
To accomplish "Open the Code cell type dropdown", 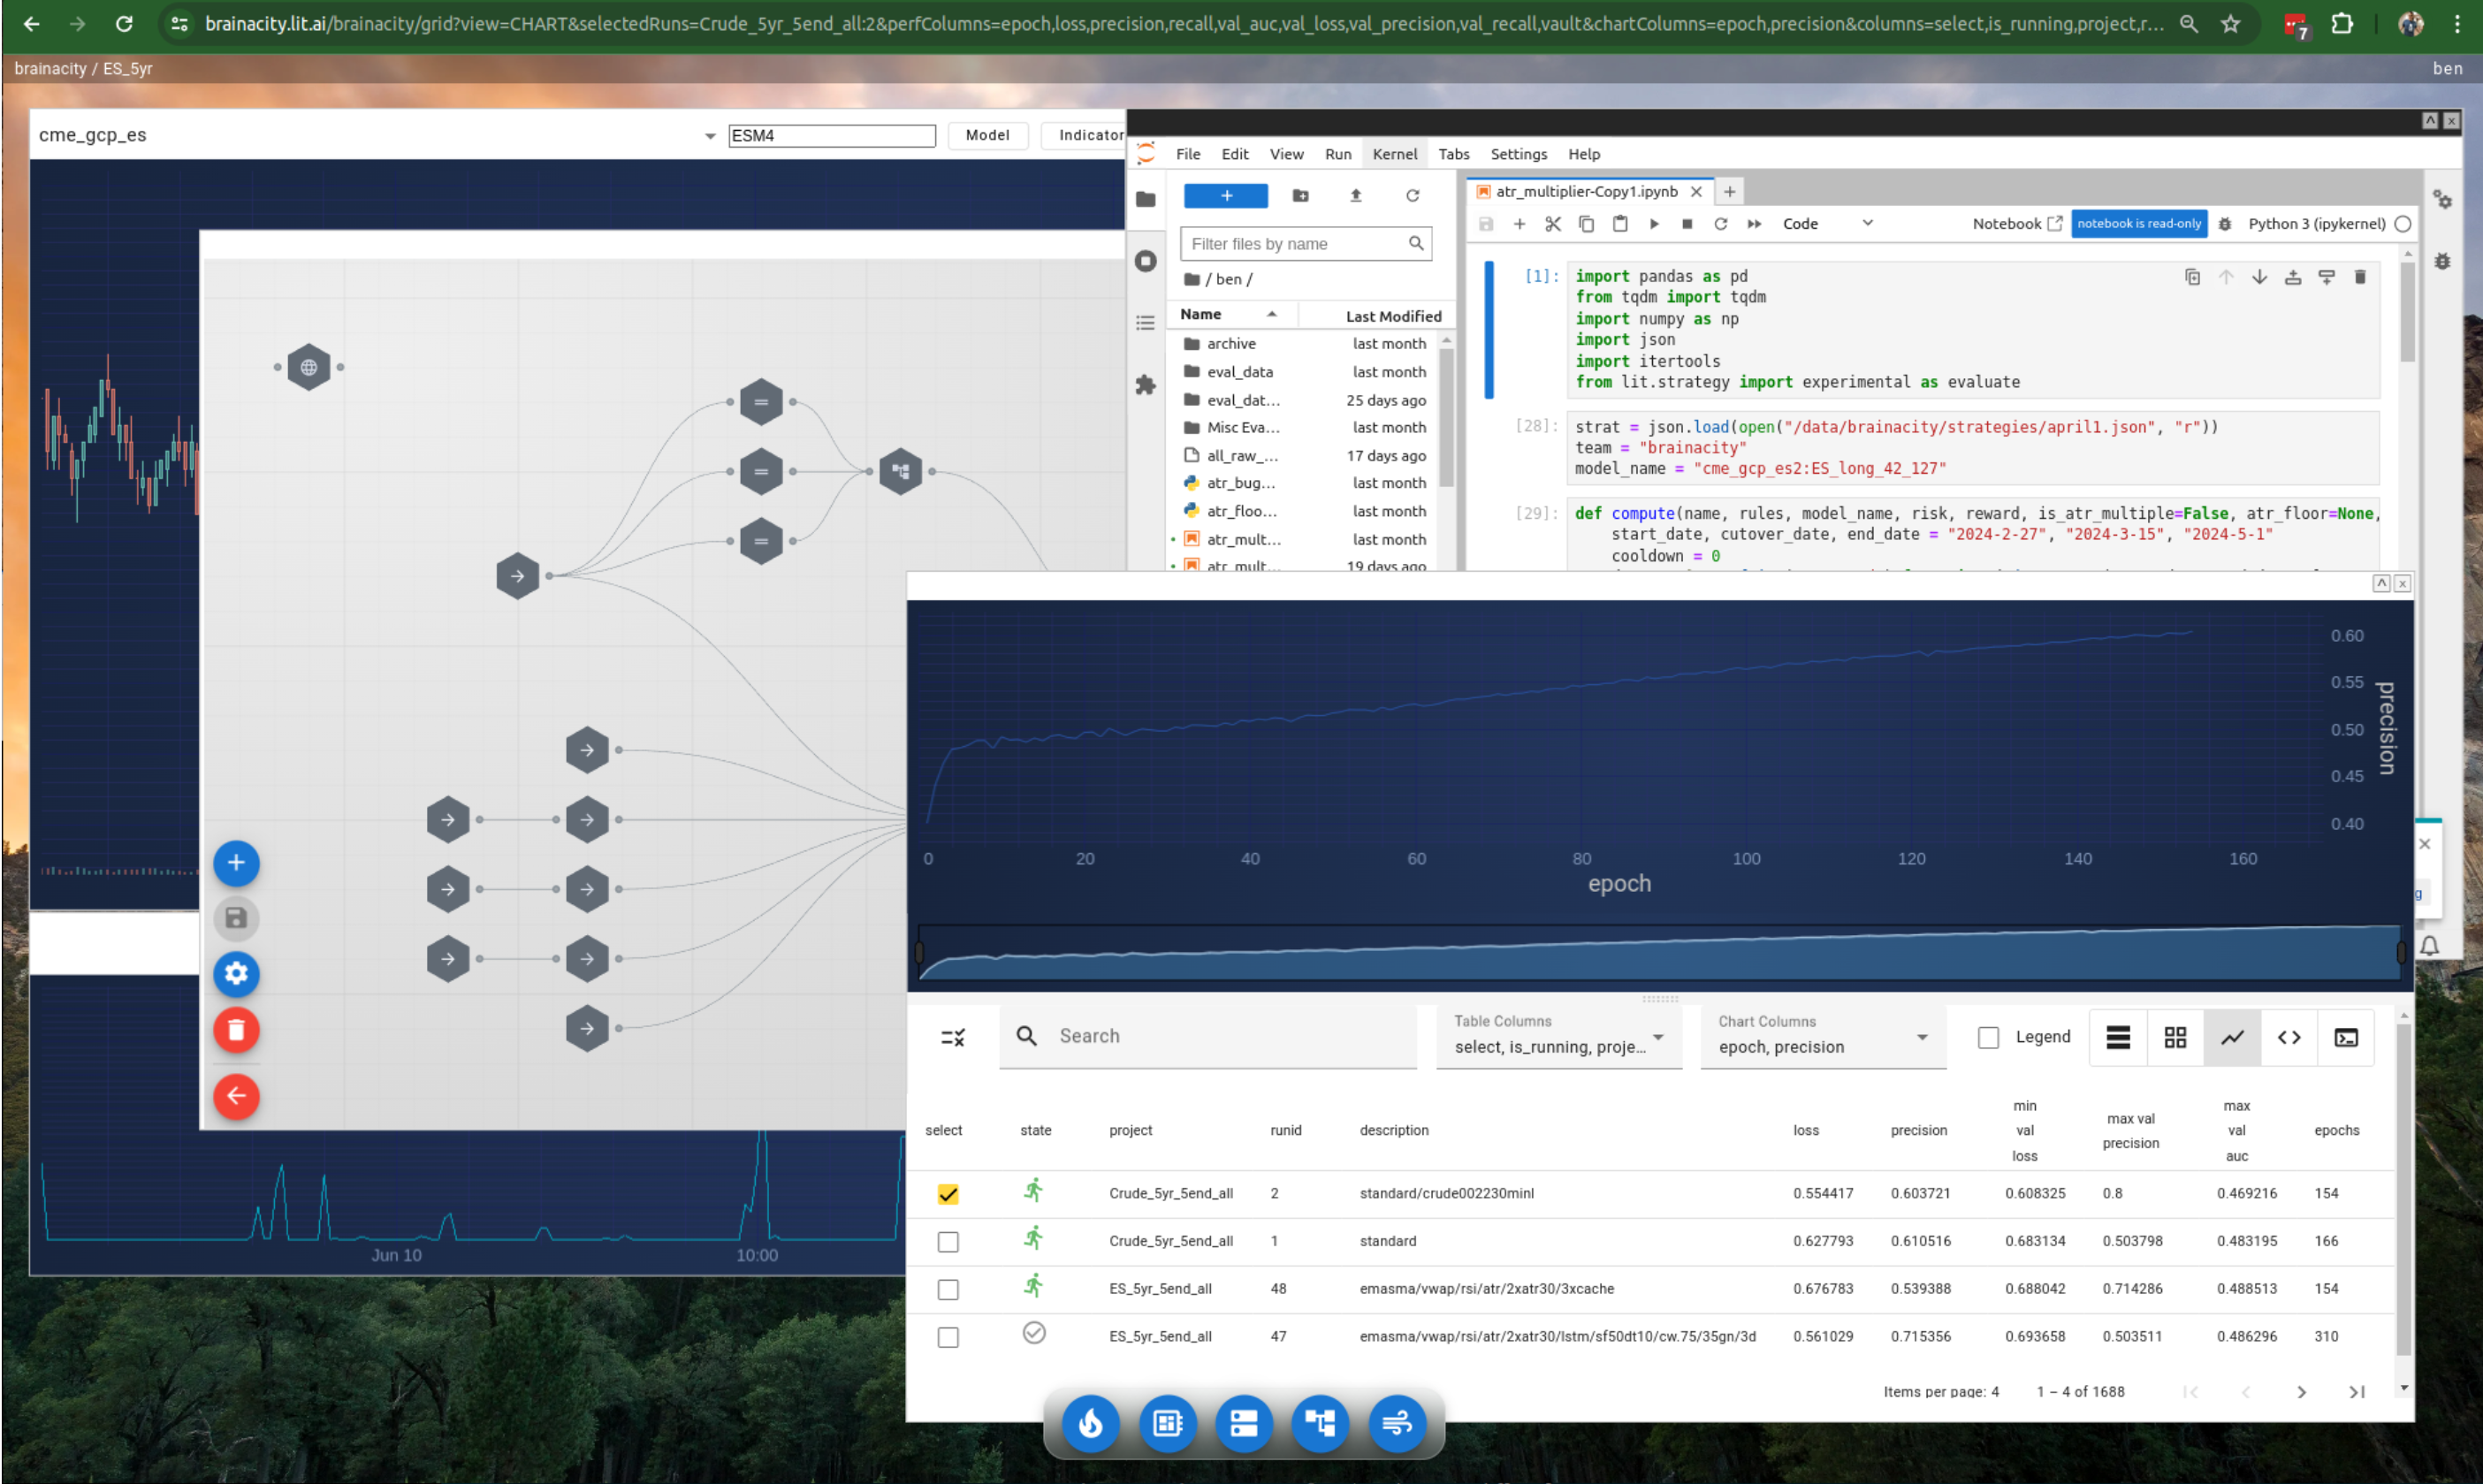I will pyautogui.click(x=1826, y=224).
